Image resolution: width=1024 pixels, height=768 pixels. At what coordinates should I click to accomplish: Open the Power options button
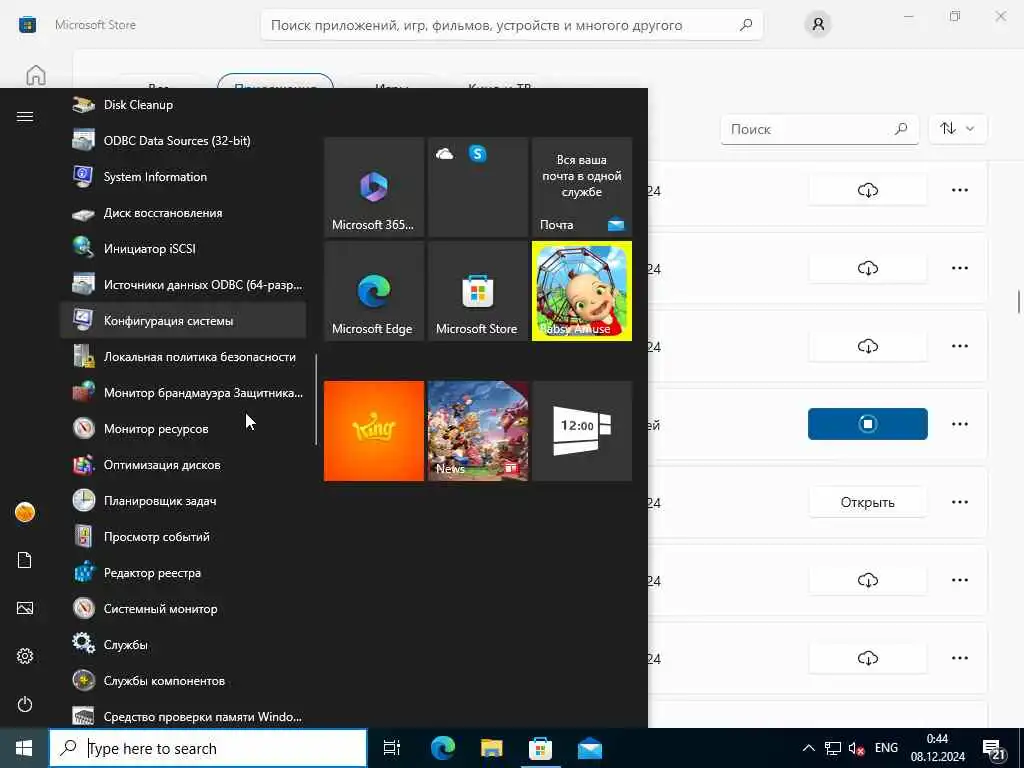coord(25,704)
